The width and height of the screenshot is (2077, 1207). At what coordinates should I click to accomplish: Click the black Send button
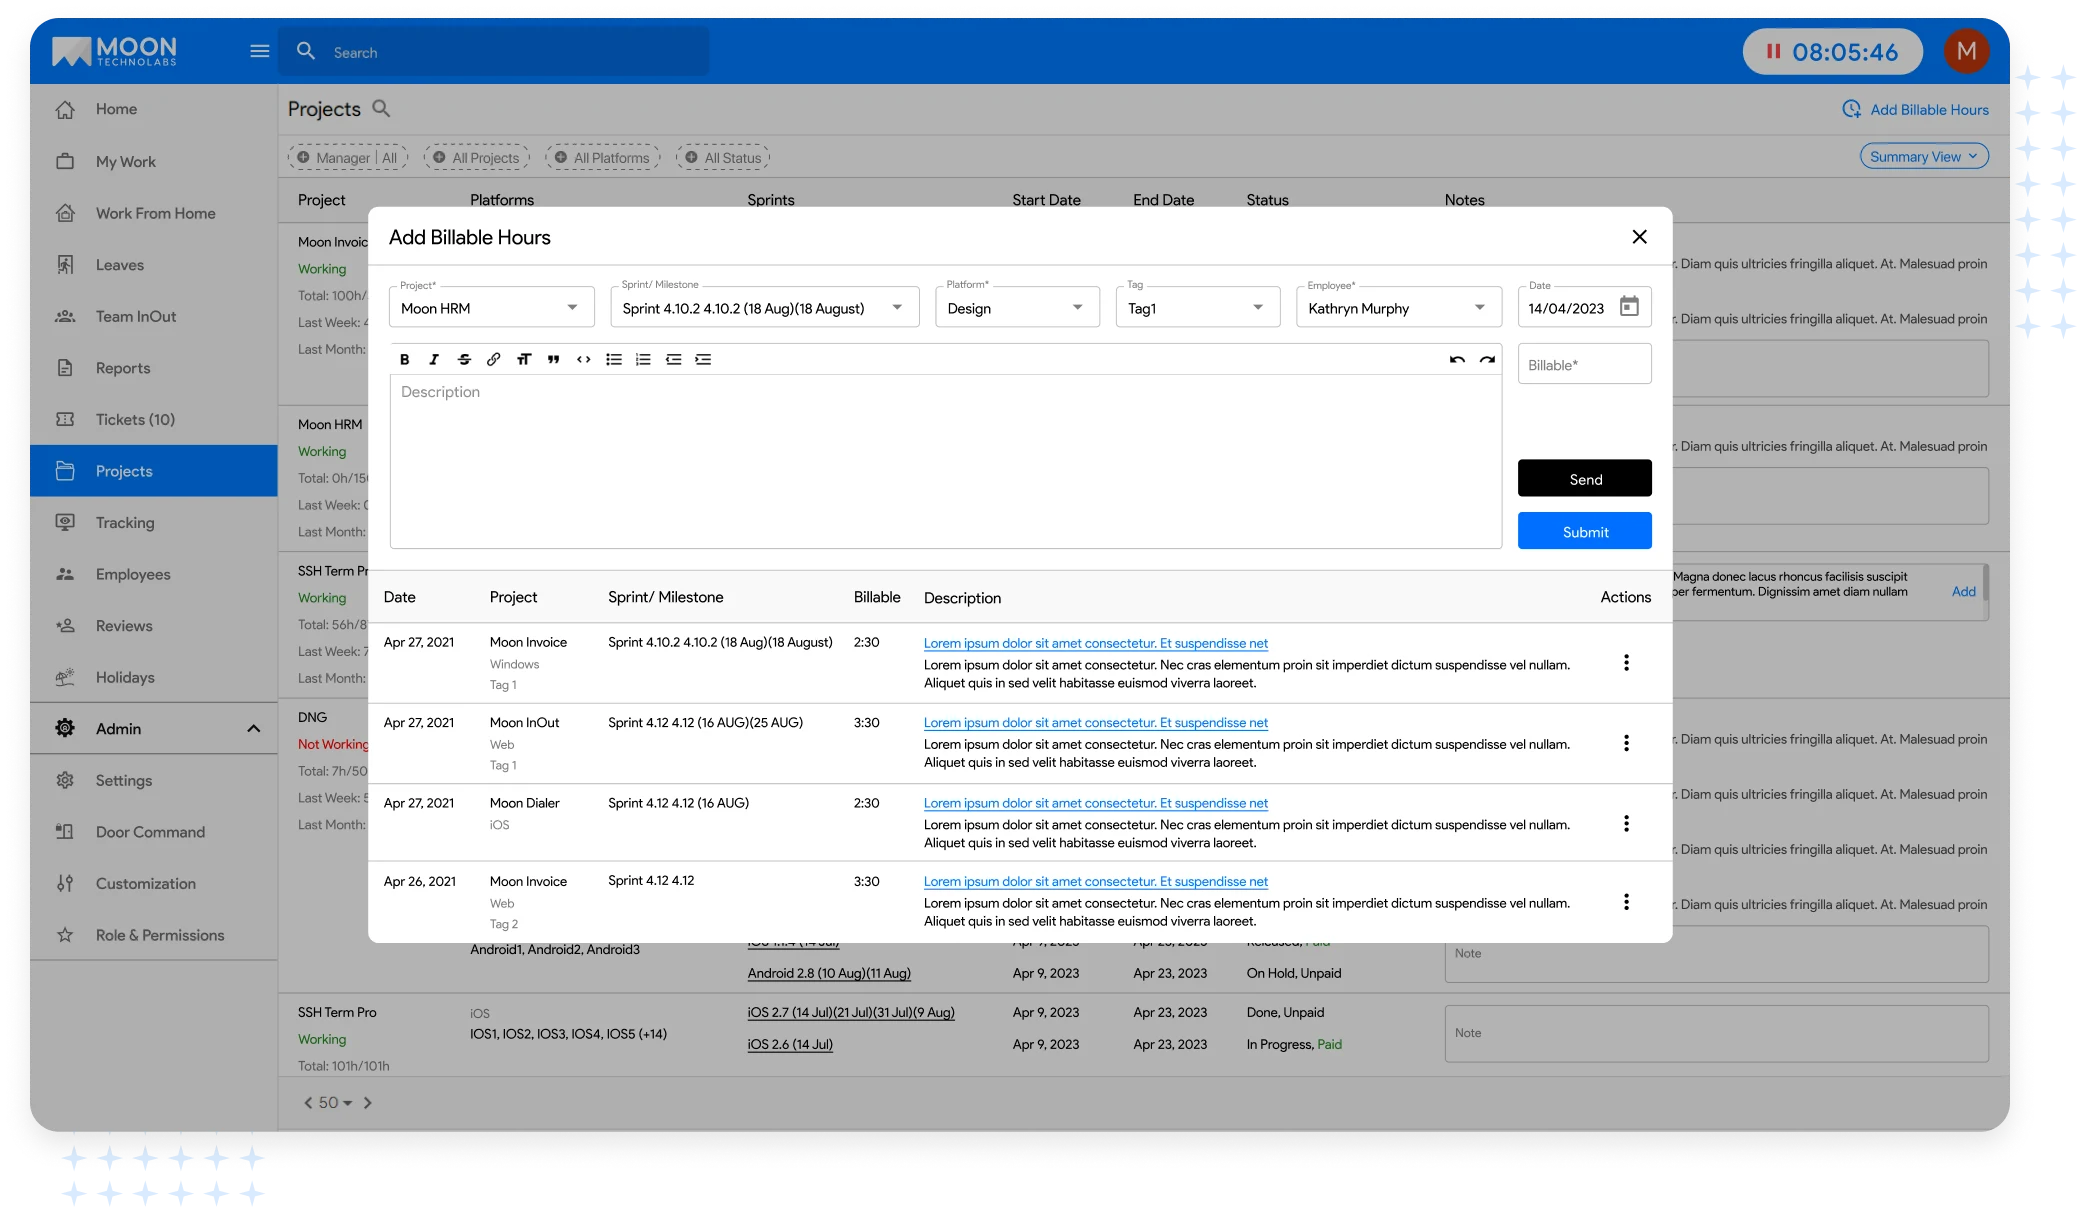(x=1585, y=478)
